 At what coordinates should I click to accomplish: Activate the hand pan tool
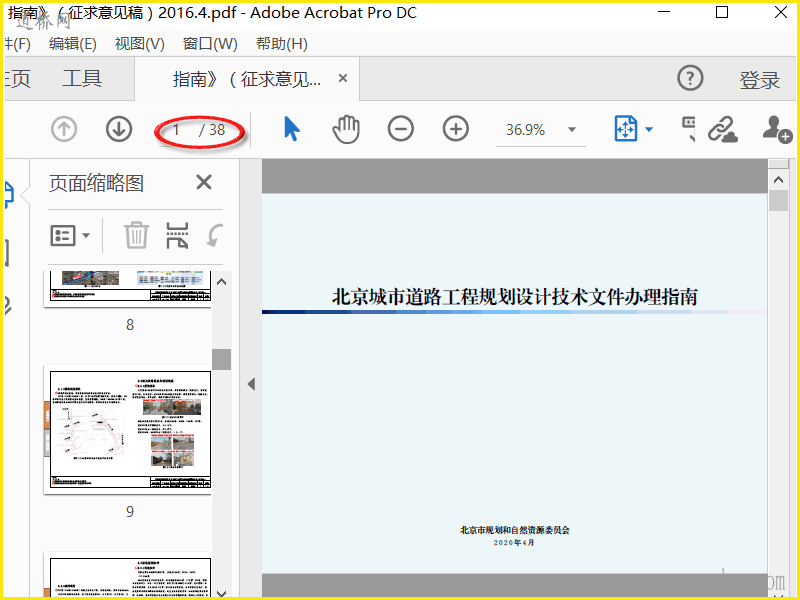point(346,129)
